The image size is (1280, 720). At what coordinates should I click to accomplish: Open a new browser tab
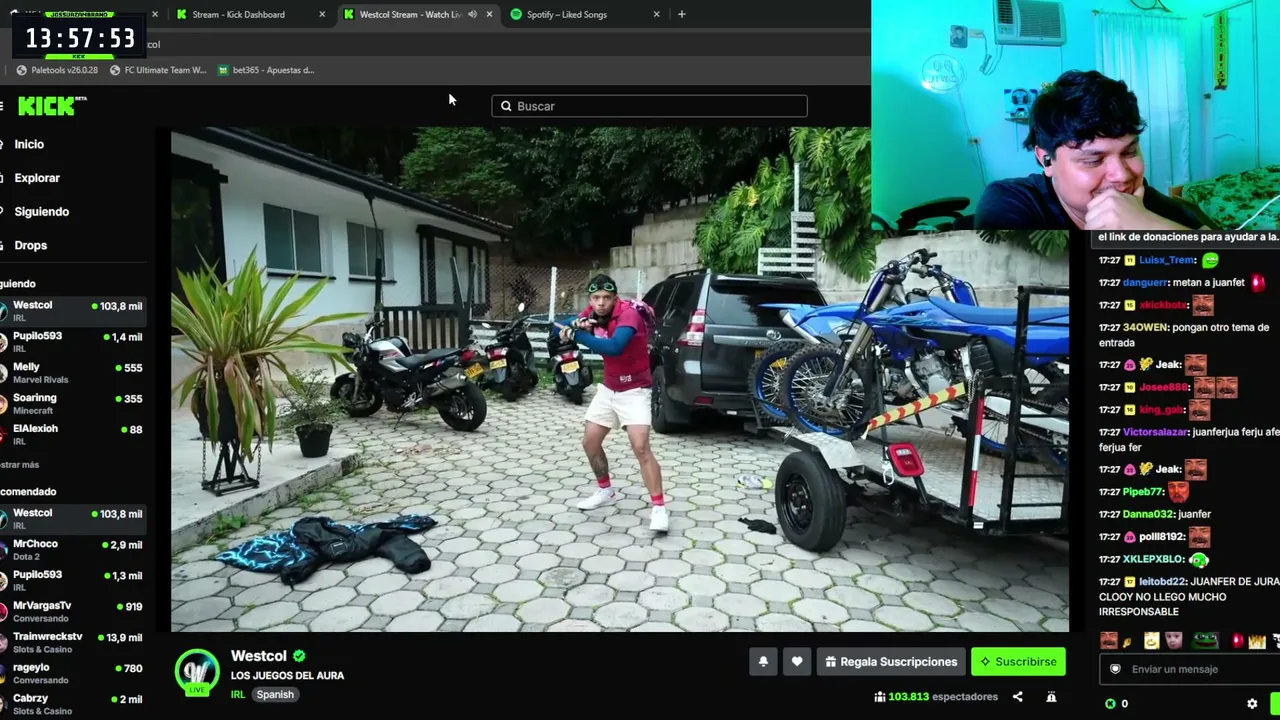tap(681, 14)
